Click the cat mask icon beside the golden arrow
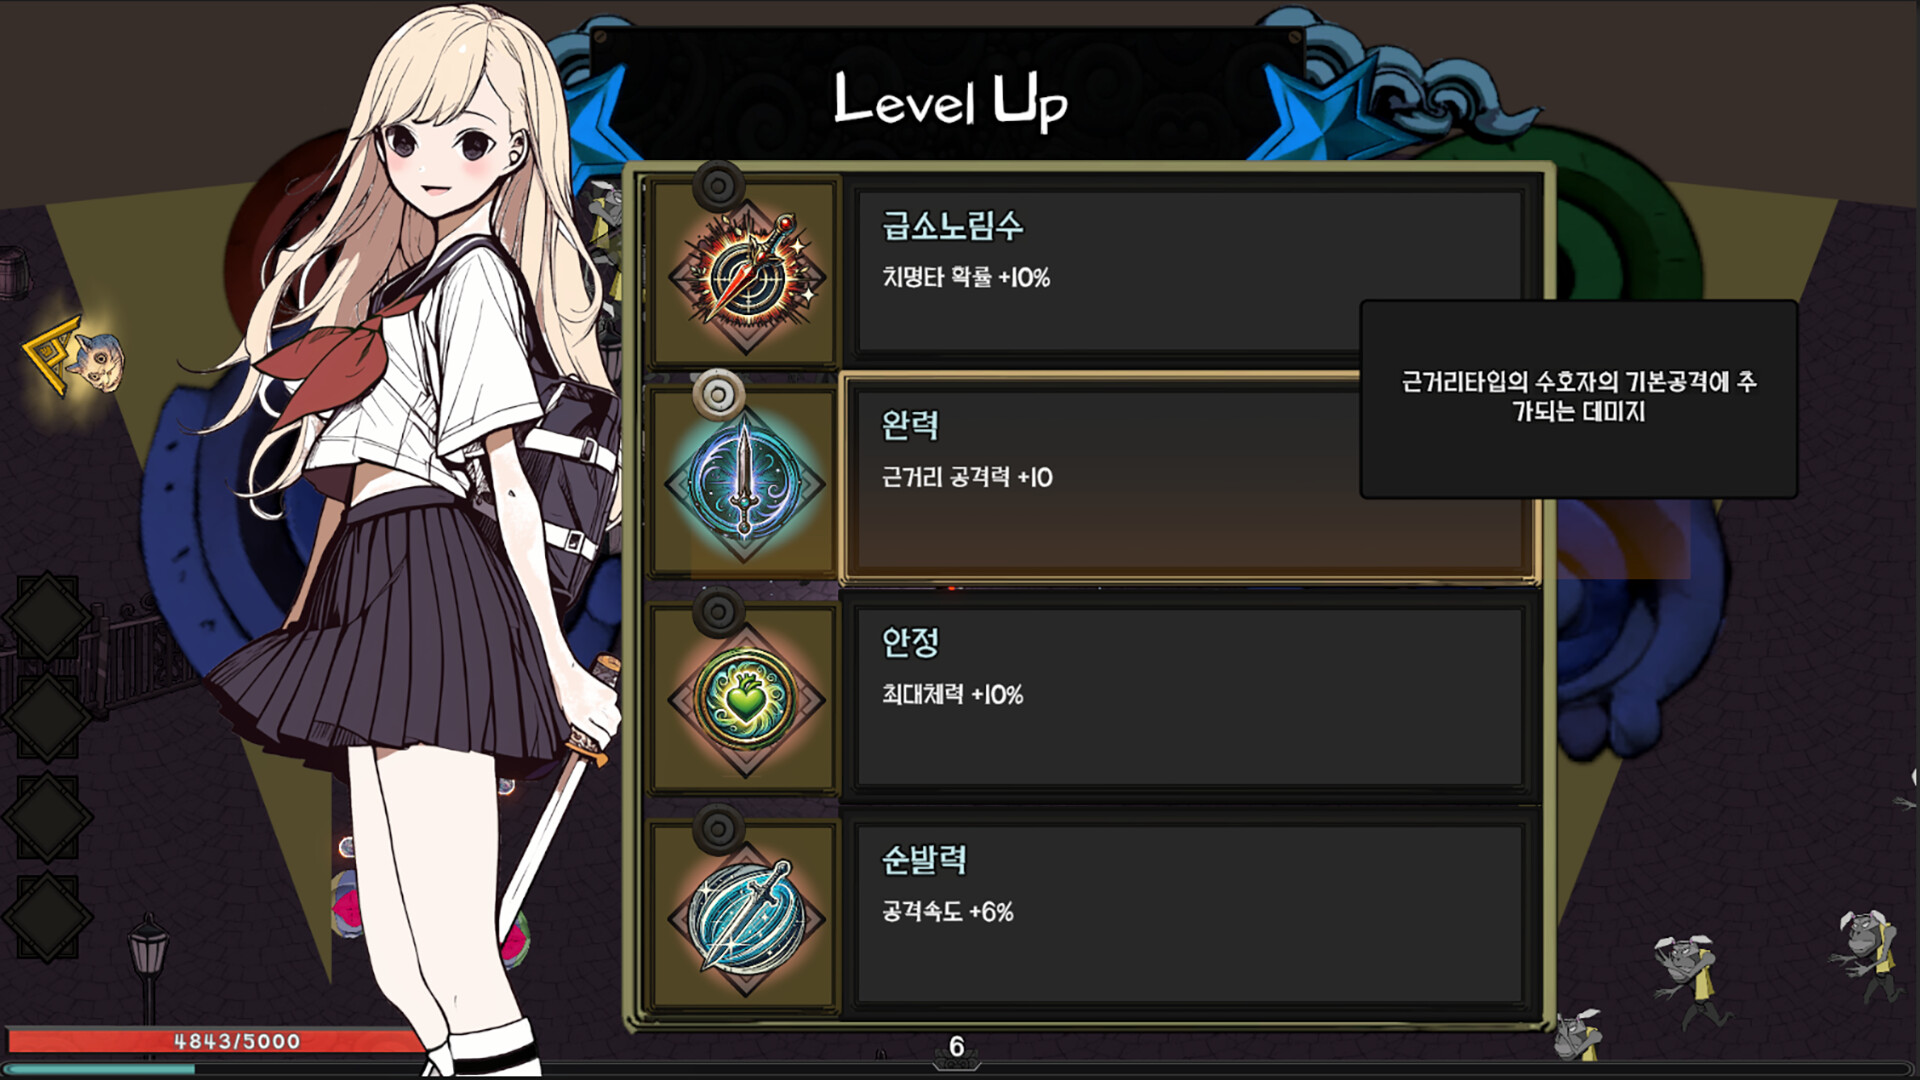Screen dimensions: 1920x1080 pos(99,362)
